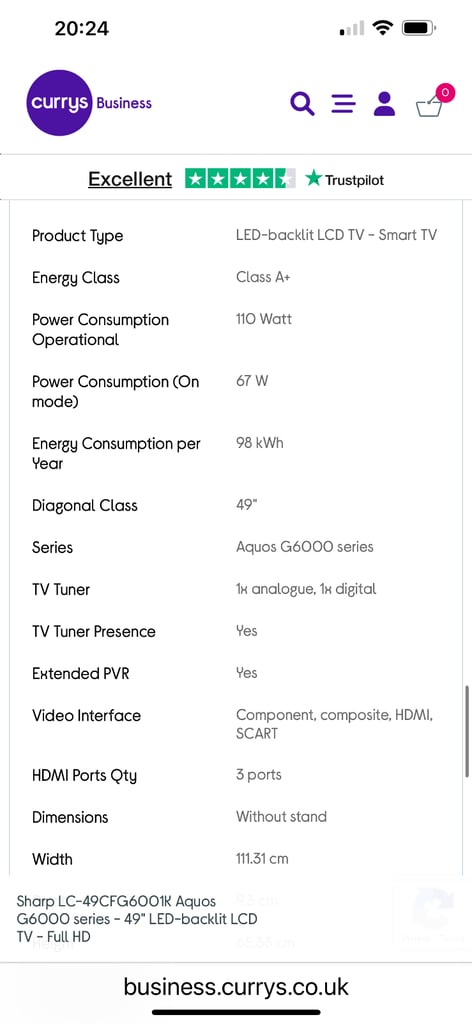Select the Product Type specification row
Image resolution: width=472 pixels, height=1024 pixels.
[x=236, y=236]
